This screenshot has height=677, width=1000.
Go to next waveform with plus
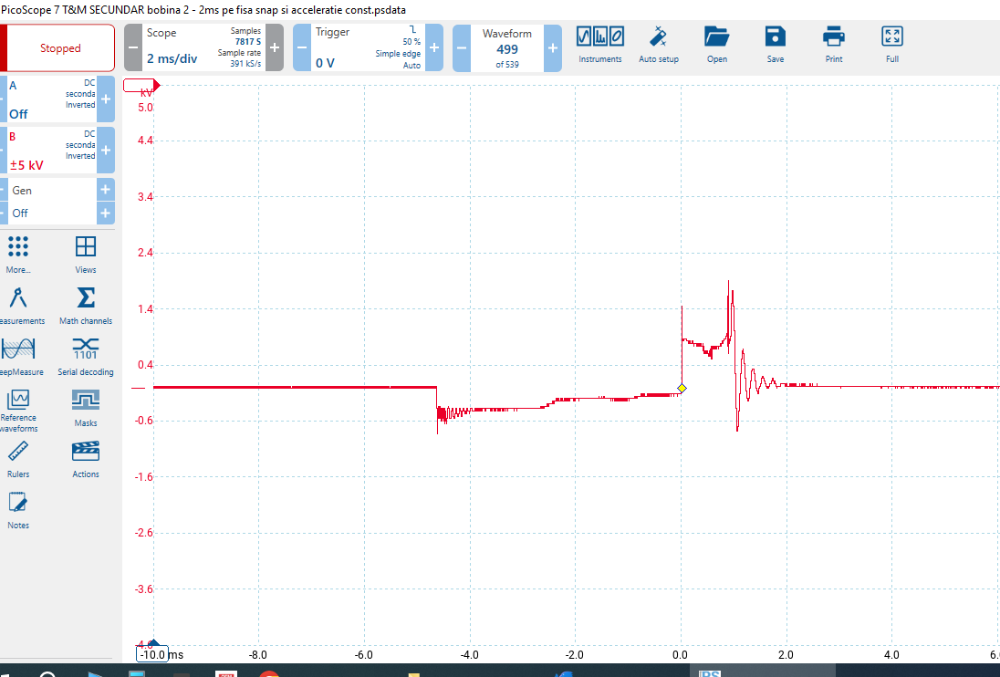click(552, 48)
